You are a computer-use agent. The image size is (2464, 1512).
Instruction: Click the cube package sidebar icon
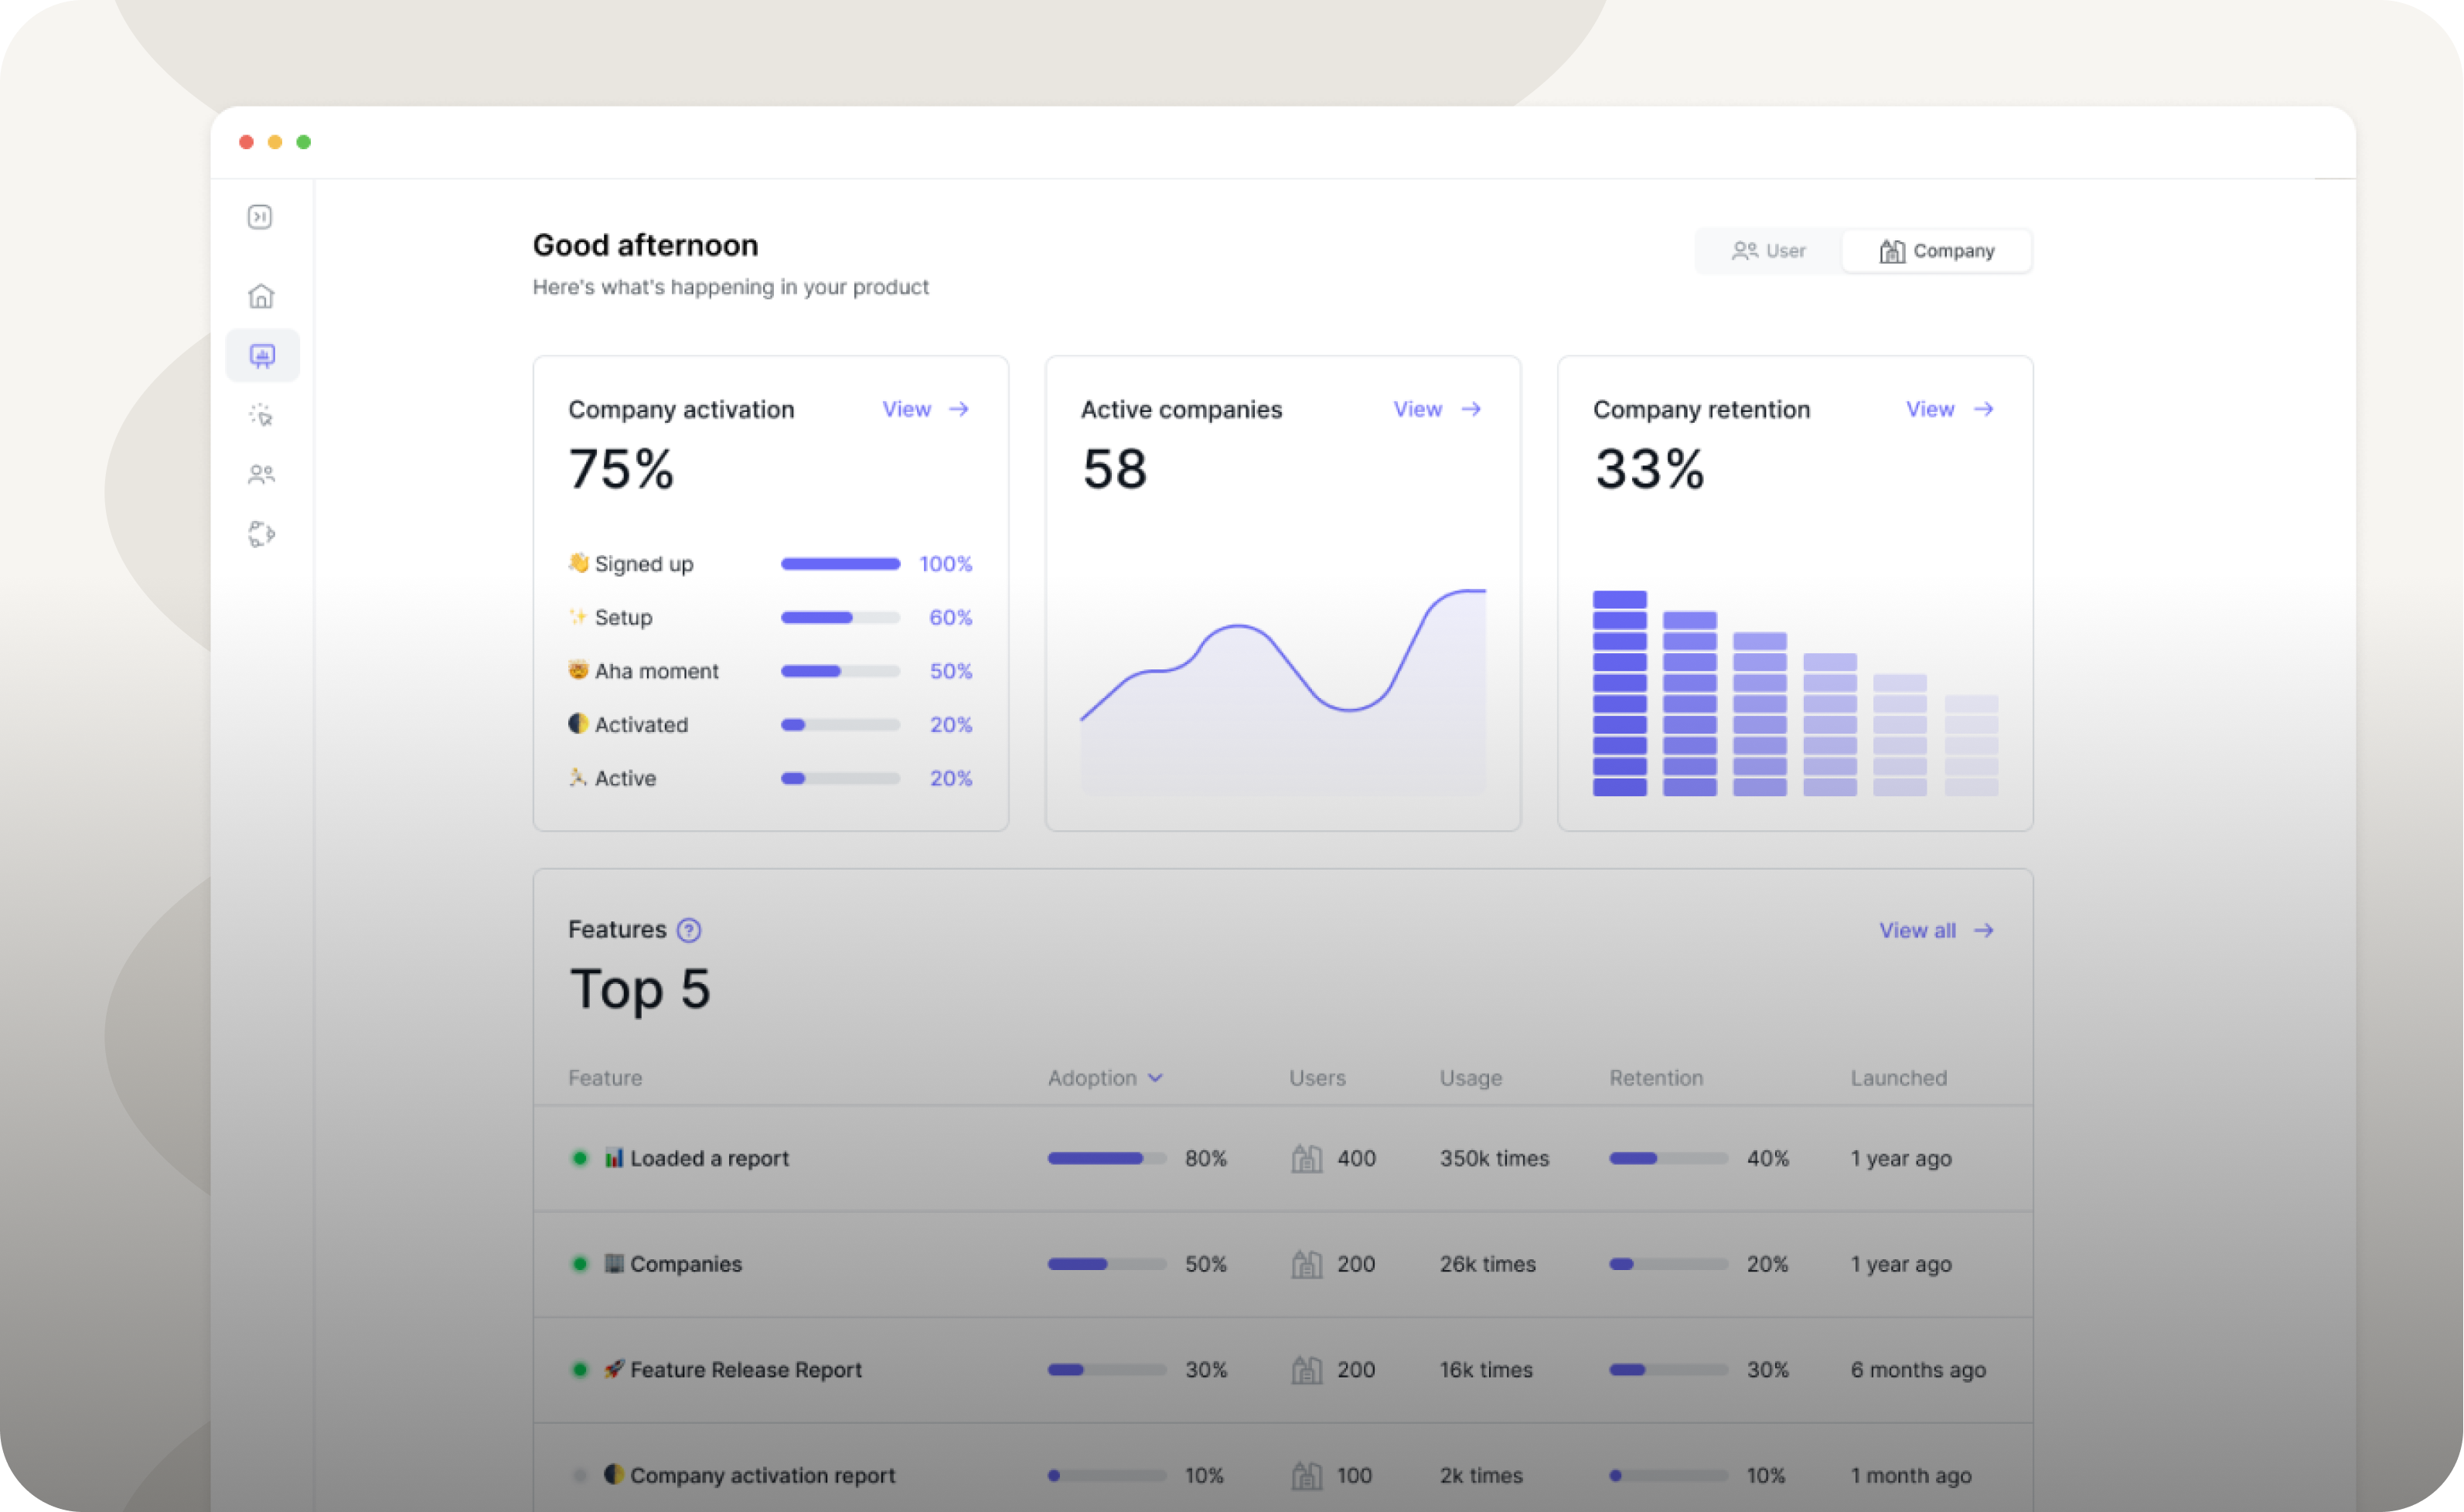click(261, 534)
